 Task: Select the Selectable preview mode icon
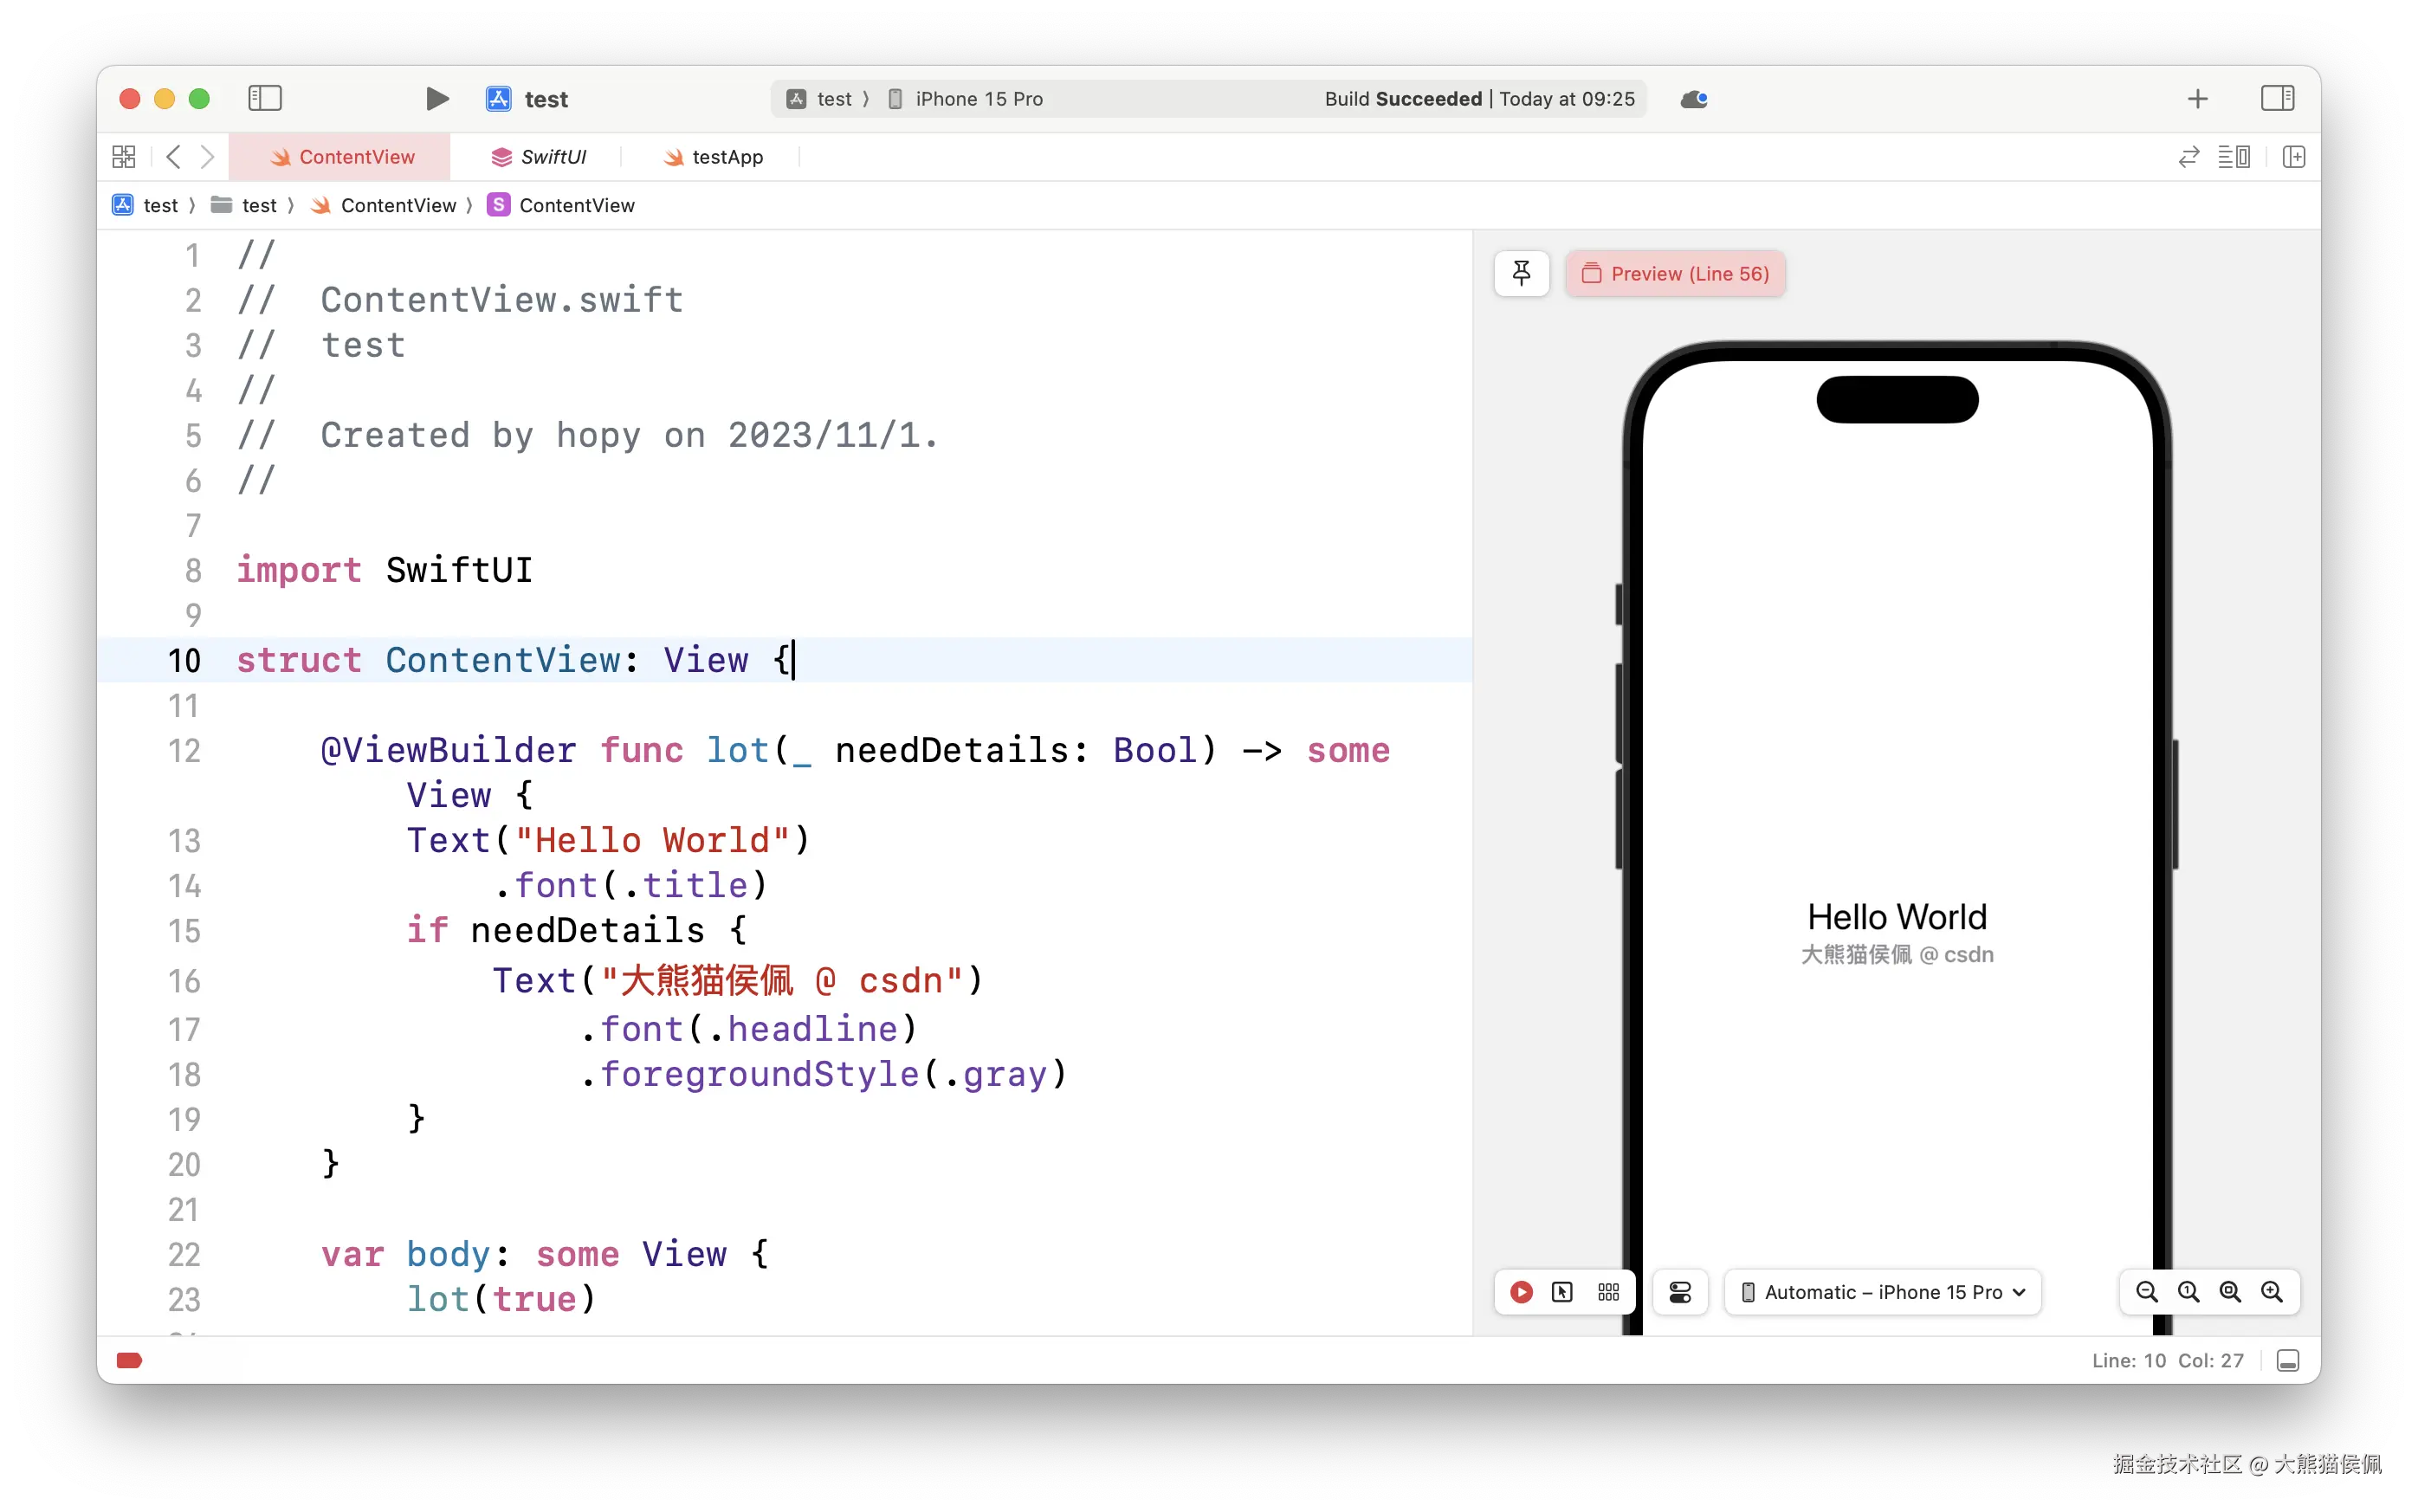(x=1562, y=1292)
